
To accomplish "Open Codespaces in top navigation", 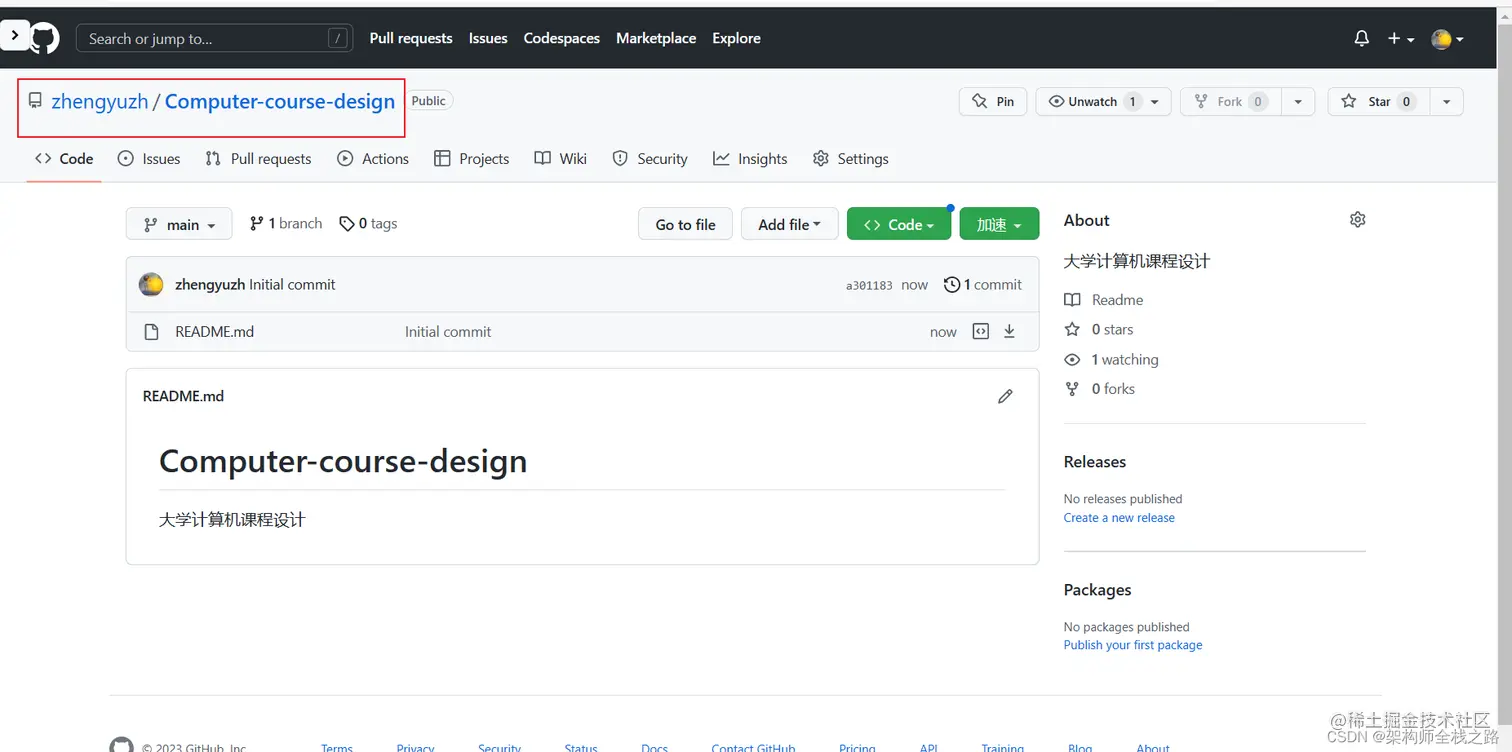I will tap(562, 38).
